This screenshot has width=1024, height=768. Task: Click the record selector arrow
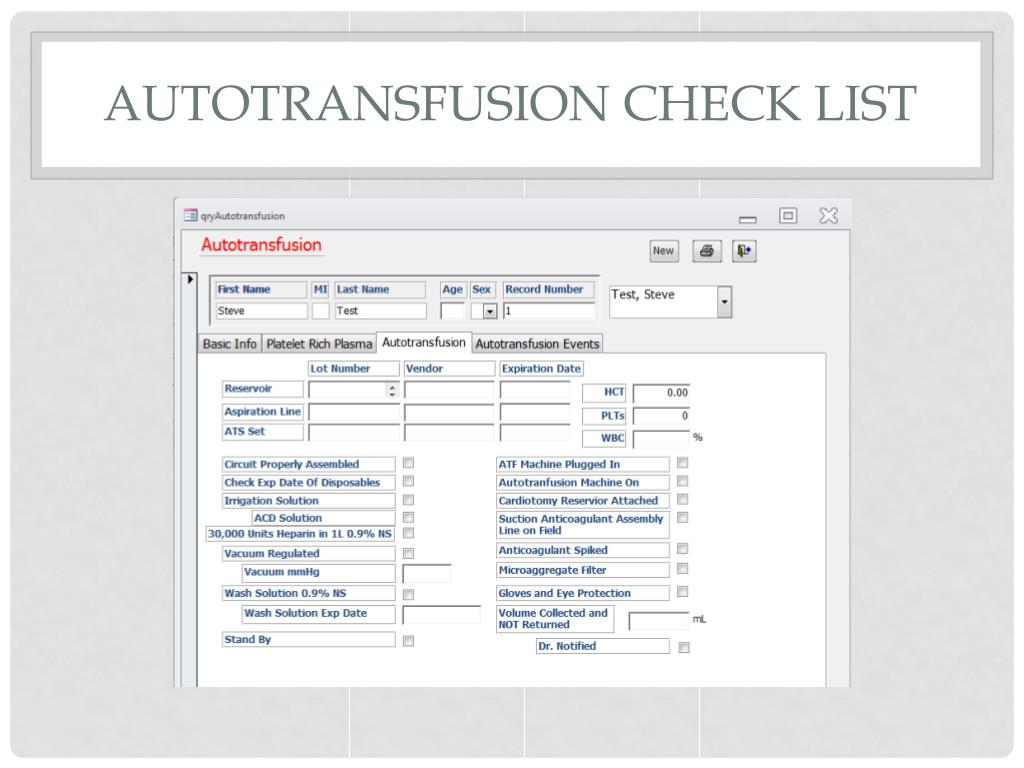point(190,280)
